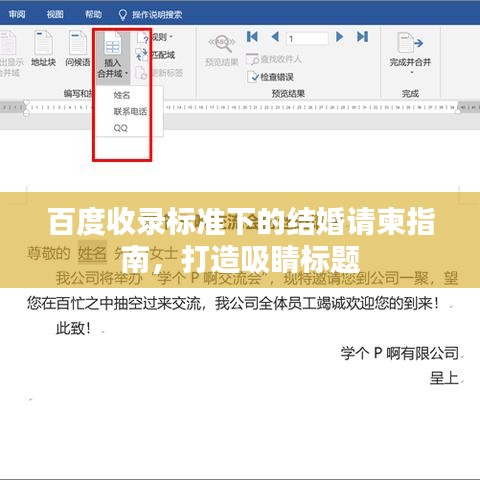Viewport: 480px width, 480px height.
Task: Go to the previous record
Action: click(x=275, y=37)
